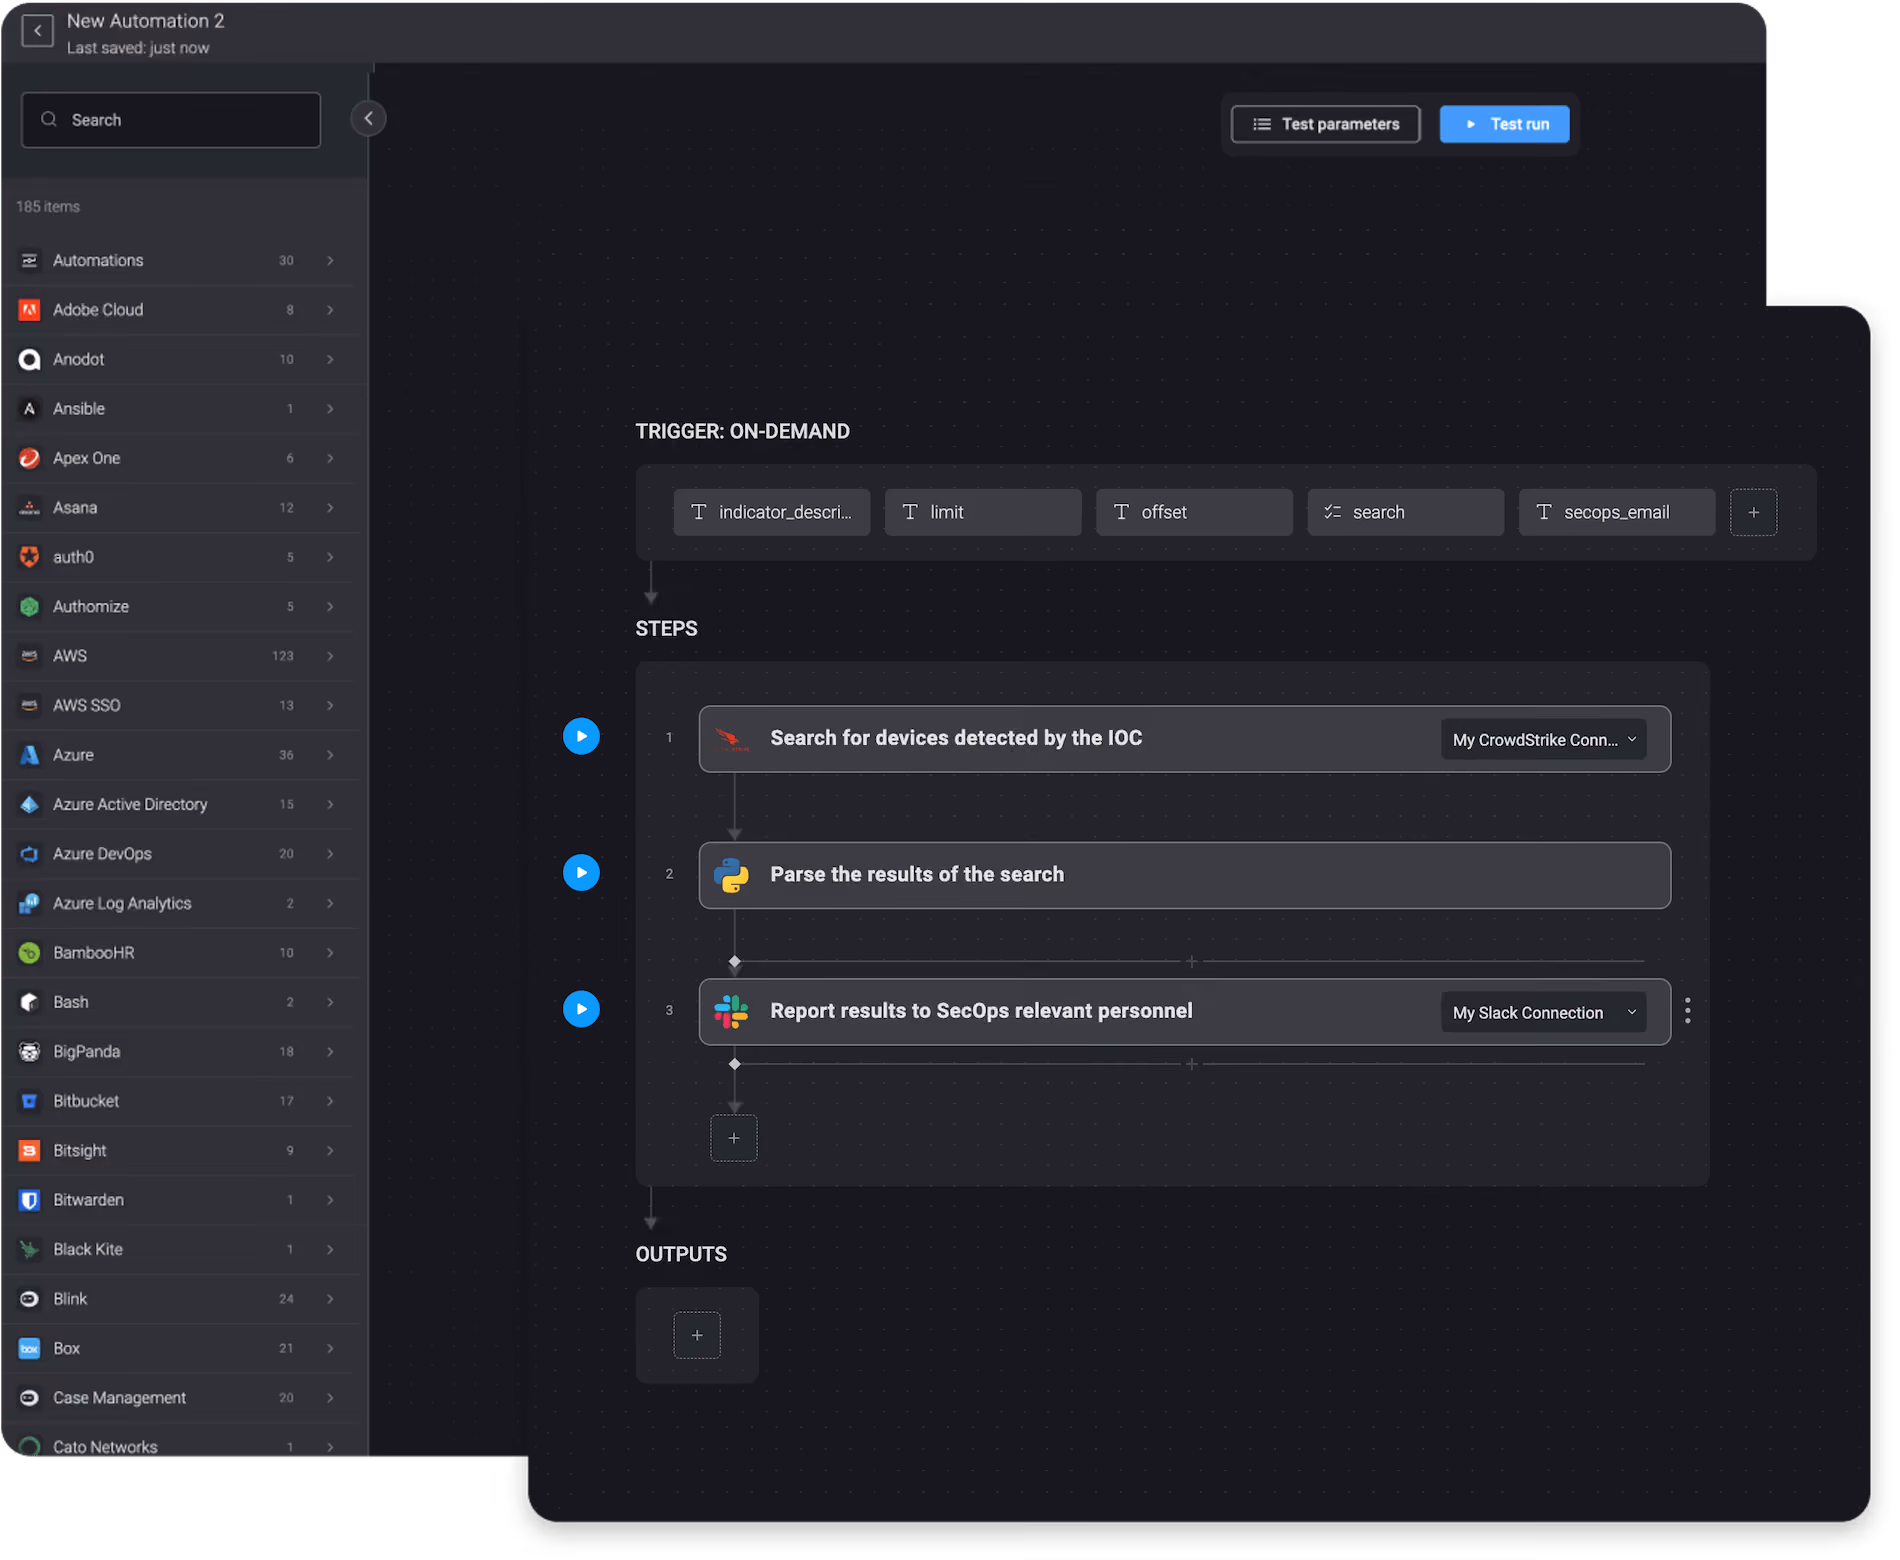Expand the Asana category chevron
The width and height of the screenshot is (1900, 1560).
pos(330,507)
